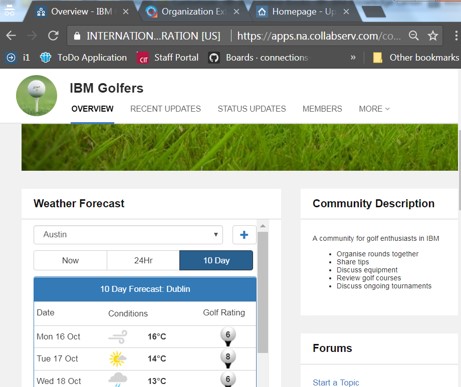
Task: Open the i1 bookmark
Action: tap(18, 58)
